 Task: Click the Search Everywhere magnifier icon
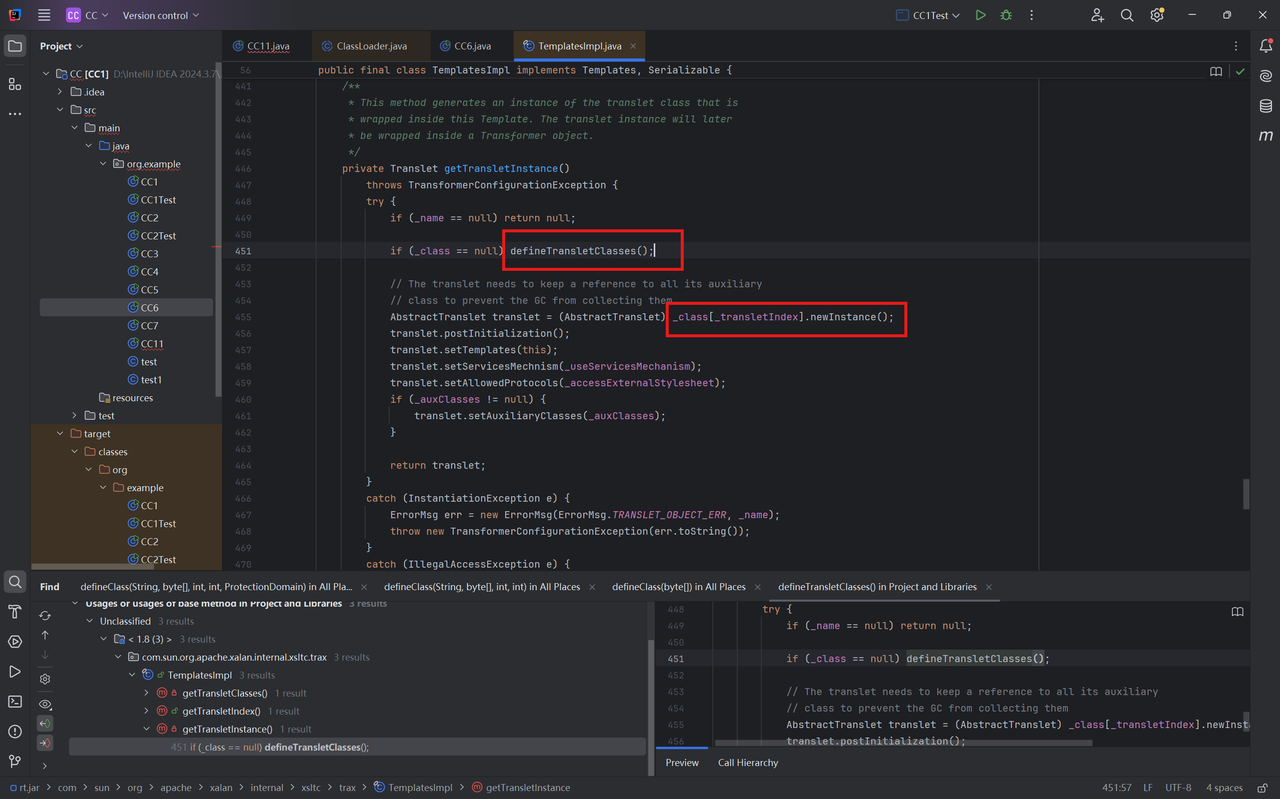click(x=1127, y=15)
